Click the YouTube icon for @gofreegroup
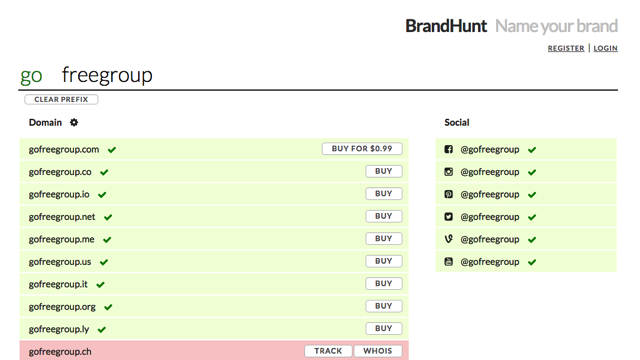 pyautogui.click(x=449, y=262)
